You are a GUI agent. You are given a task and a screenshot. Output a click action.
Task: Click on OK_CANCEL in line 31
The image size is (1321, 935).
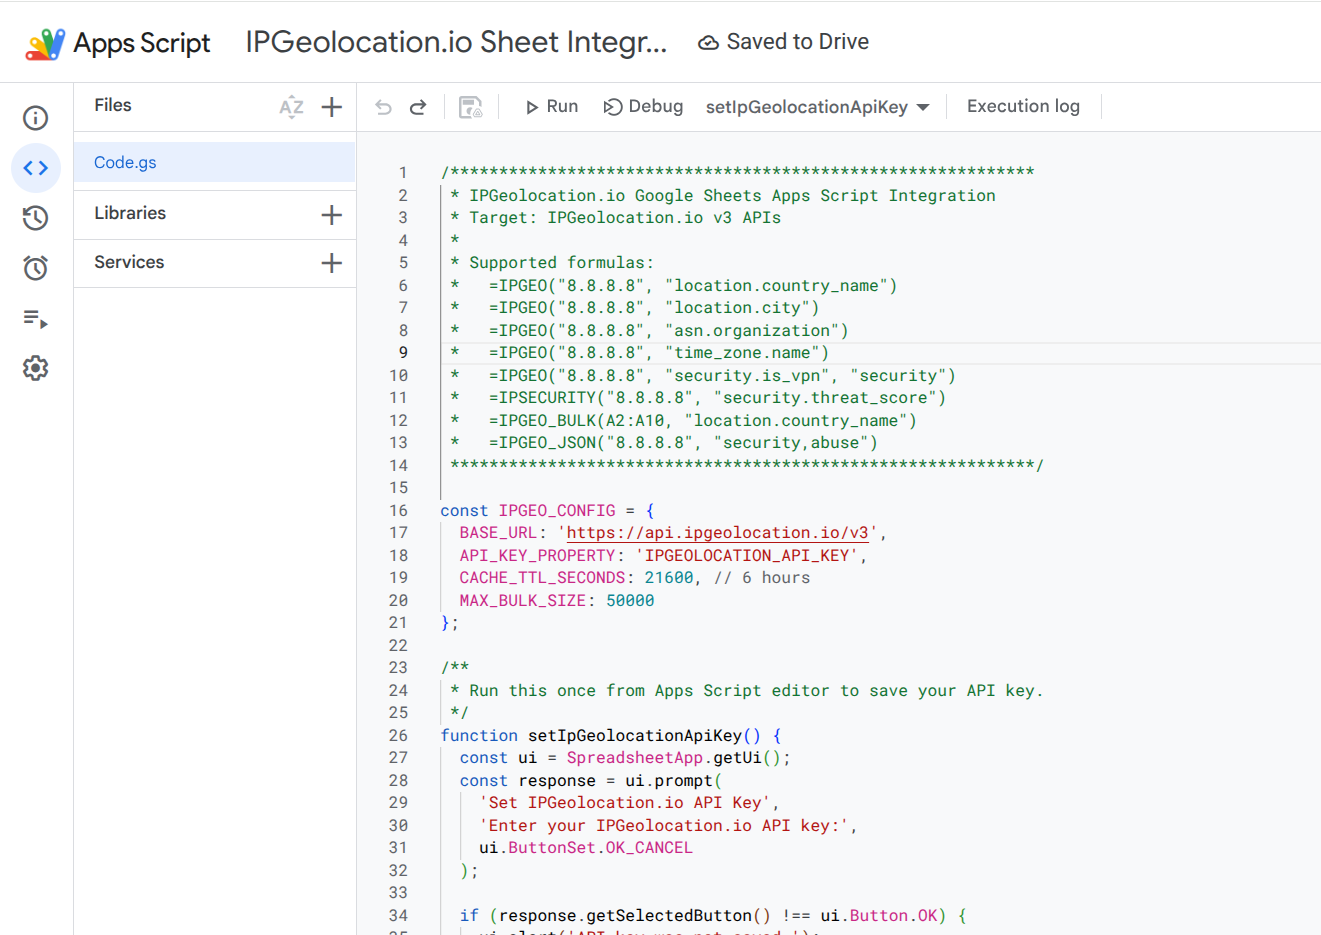coord(649,848)
